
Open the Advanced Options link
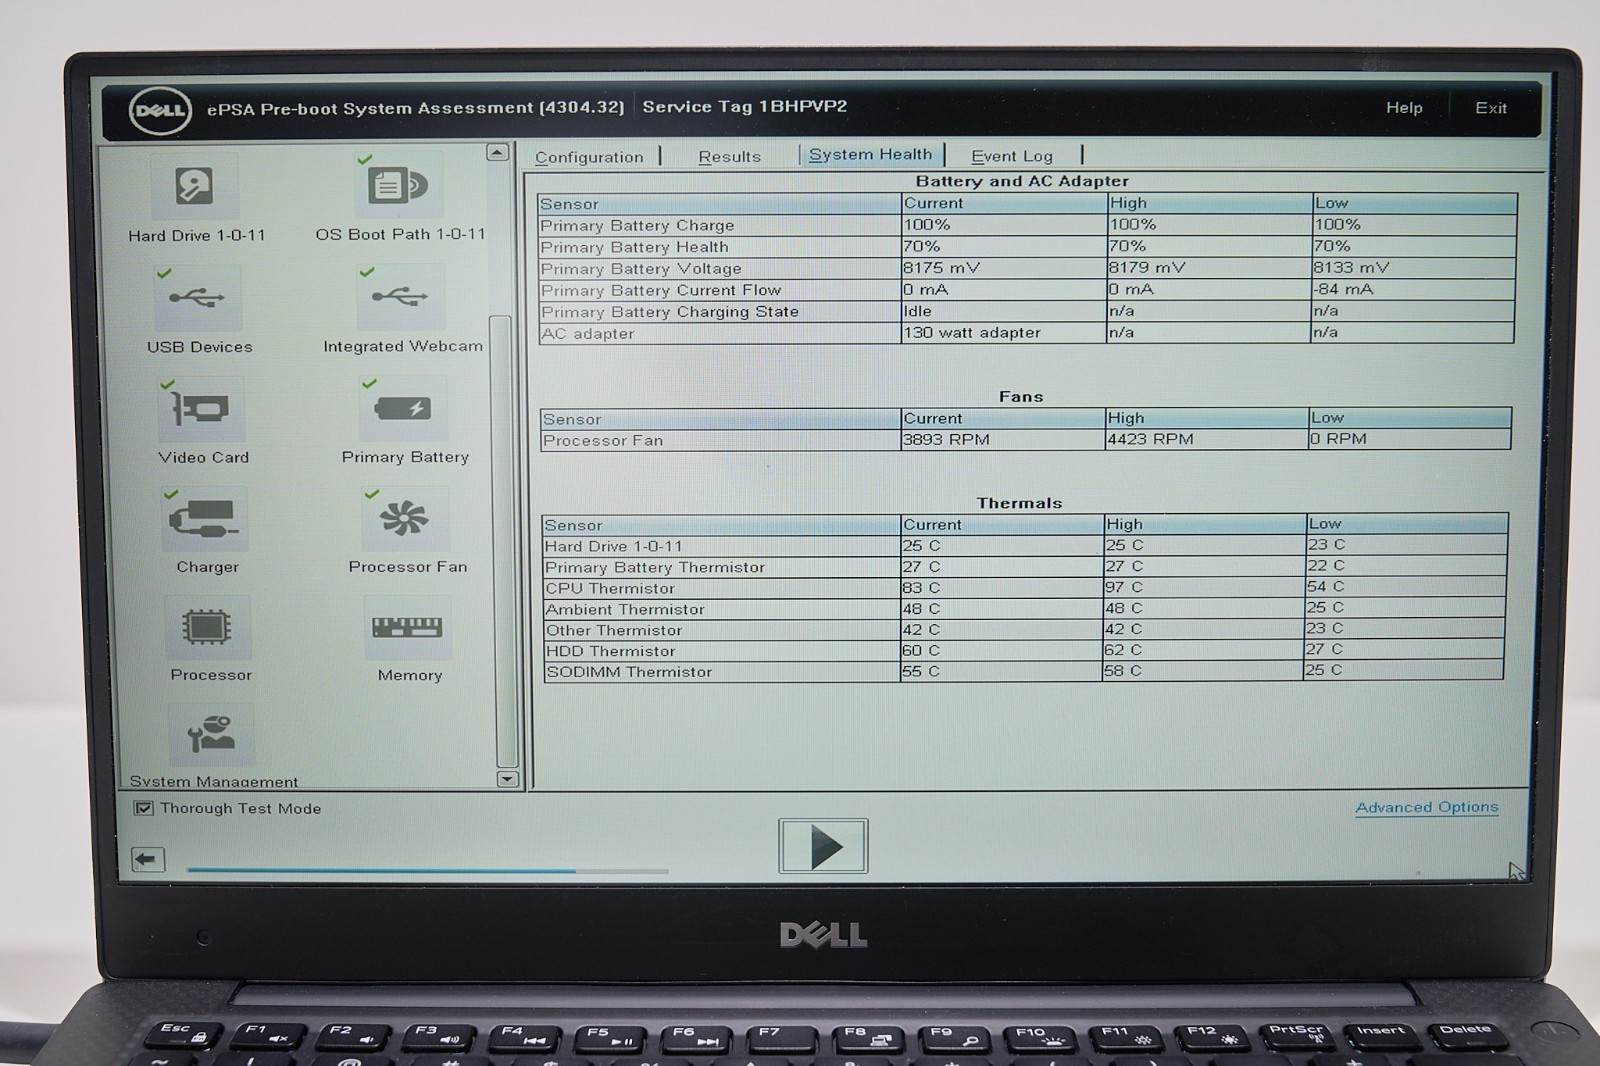click(x=1427, y=807)
